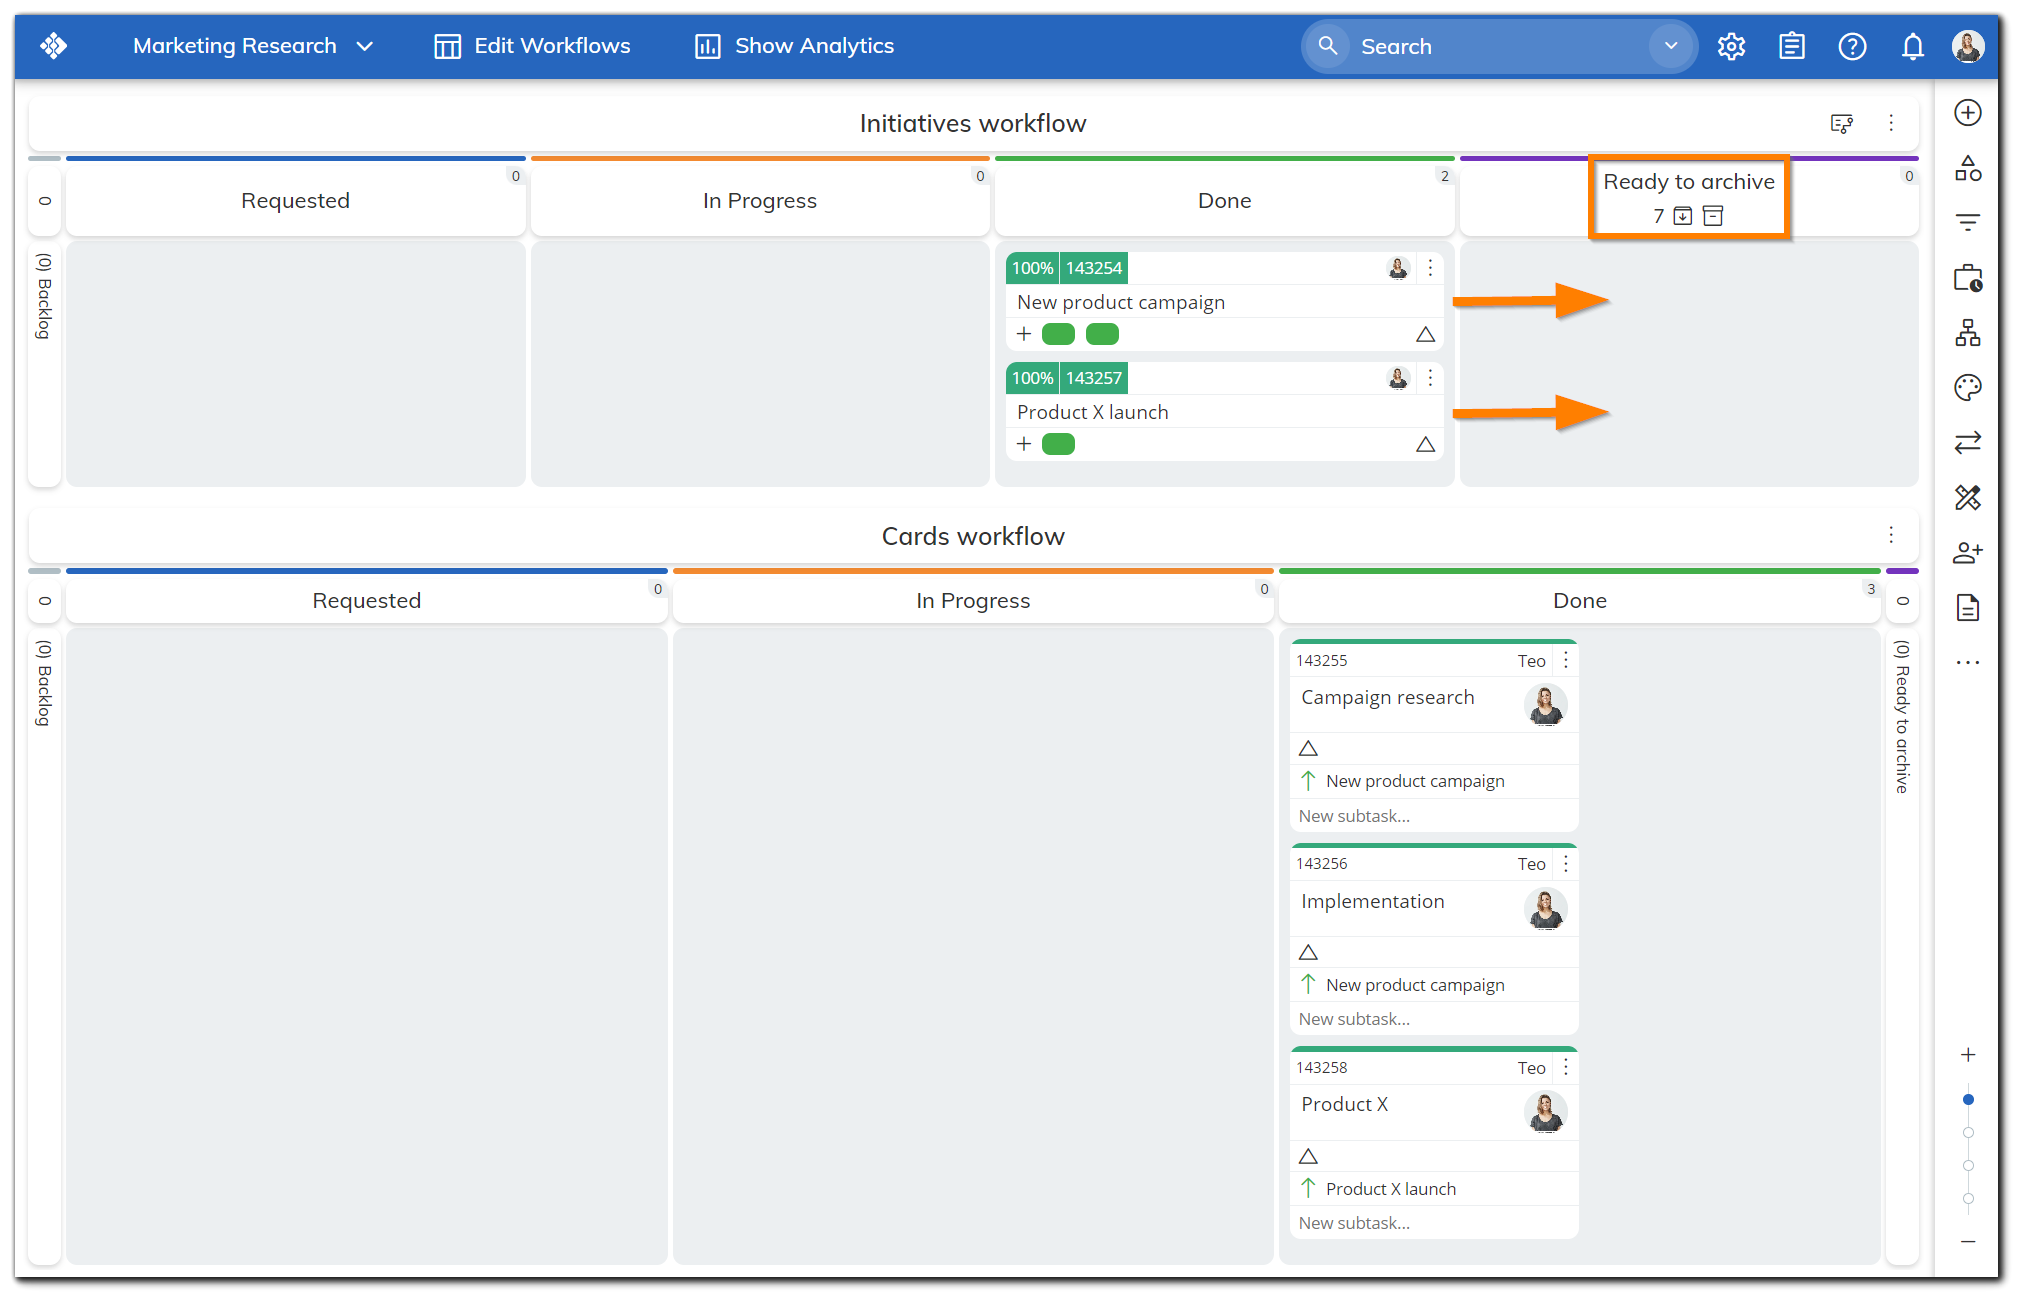Open the settings gear in top bar
This screenshot has width=2025, height=1304.
(x=1731, y=47)
